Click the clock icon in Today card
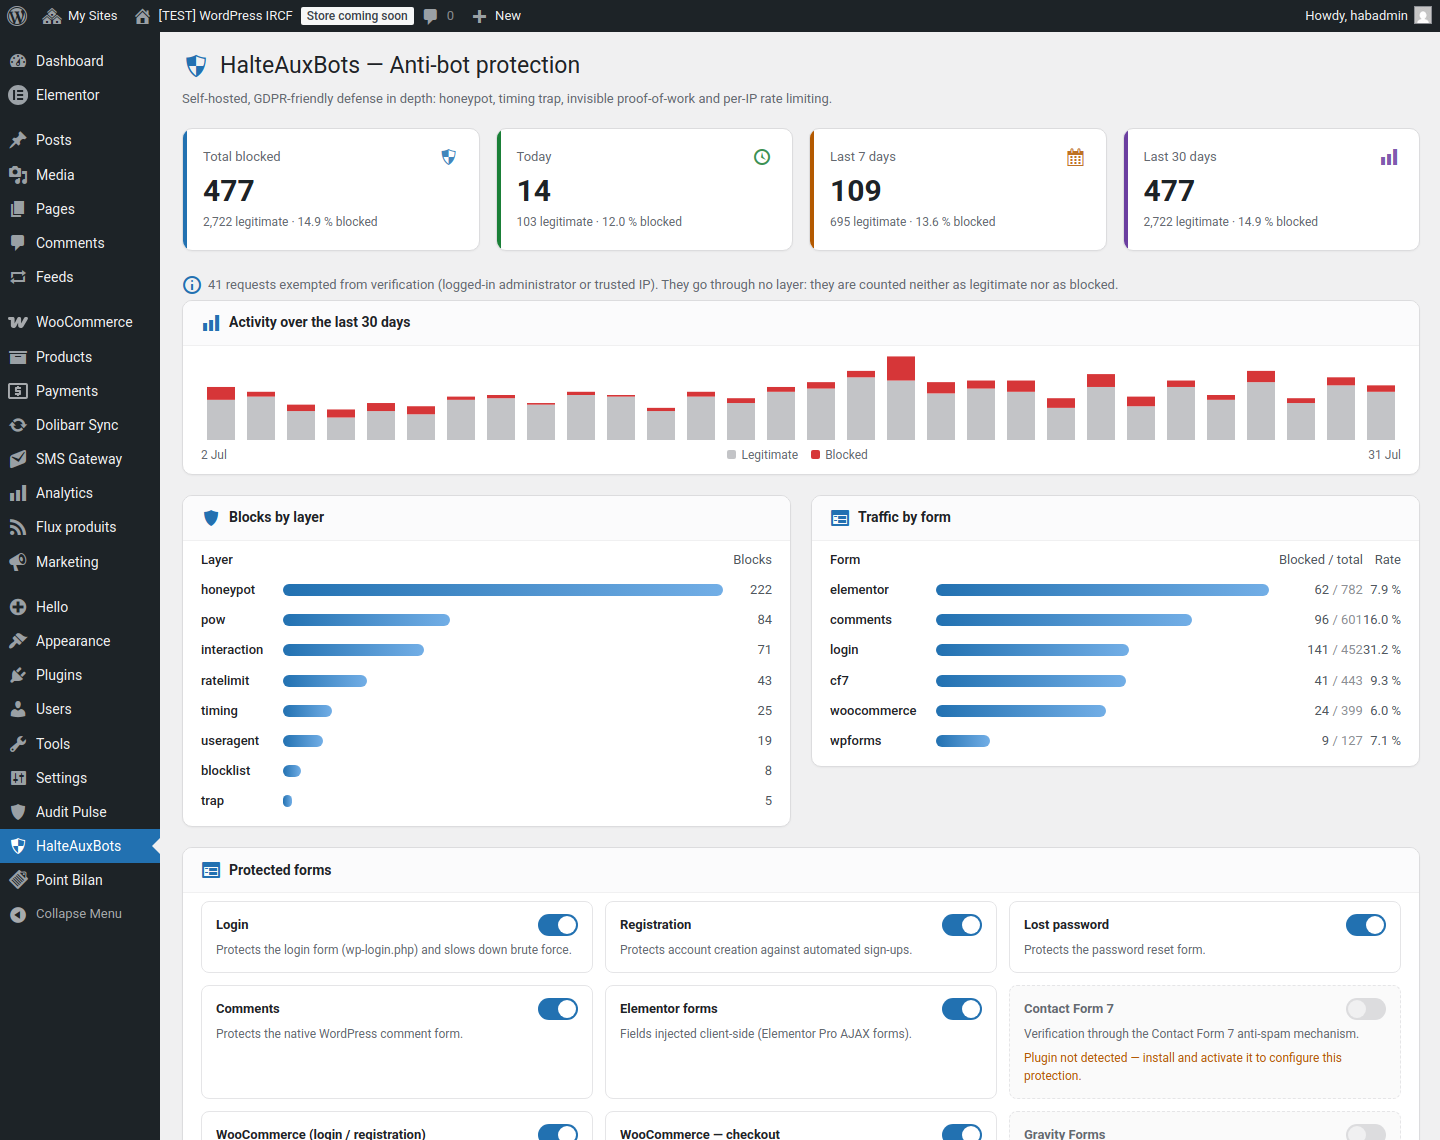 coord(762,157)
